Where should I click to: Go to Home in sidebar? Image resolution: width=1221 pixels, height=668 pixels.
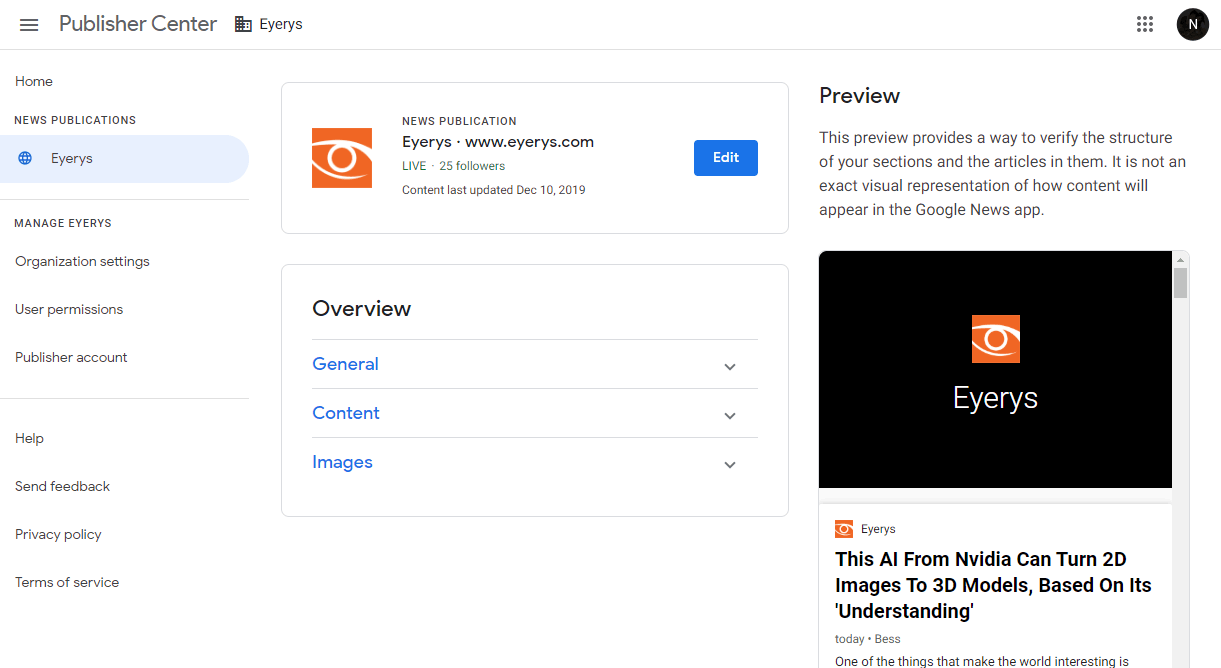coord(34,81)
